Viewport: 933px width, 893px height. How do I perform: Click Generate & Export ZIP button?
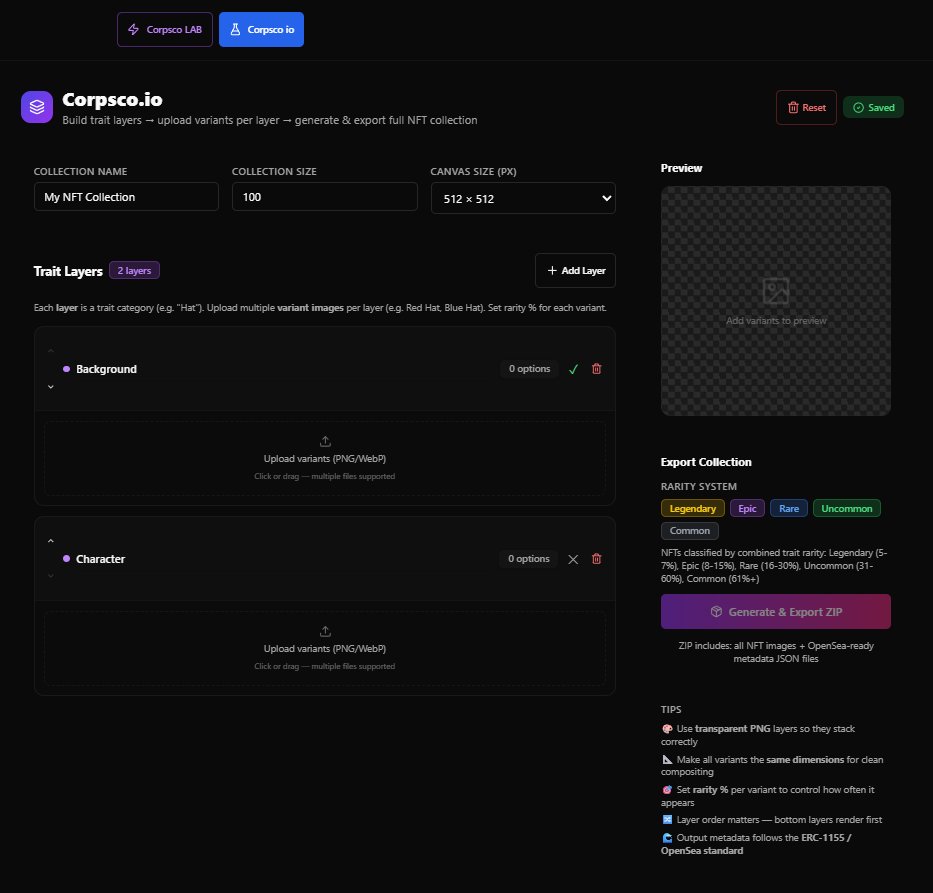[x=776, y=612]
